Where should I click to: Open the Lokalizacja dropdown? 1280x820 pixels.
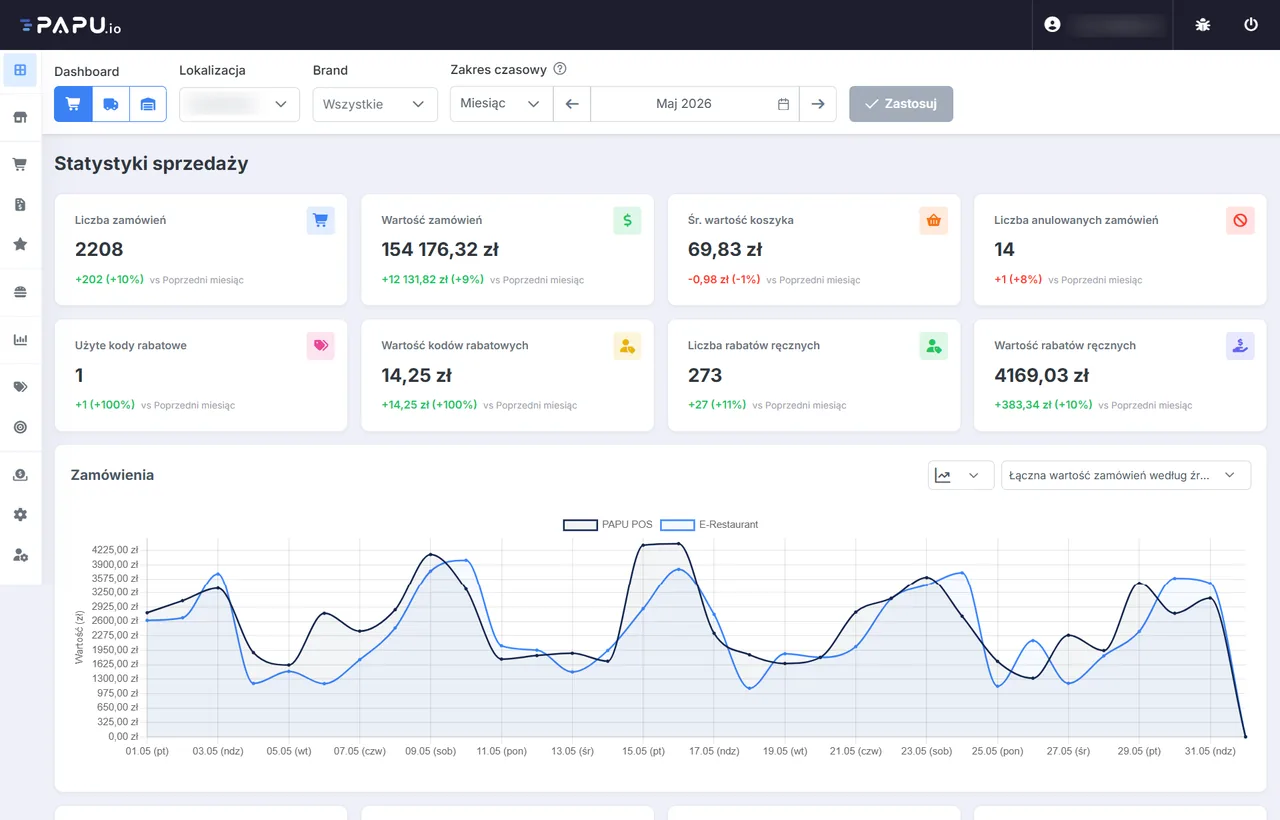tap(239, 104)
